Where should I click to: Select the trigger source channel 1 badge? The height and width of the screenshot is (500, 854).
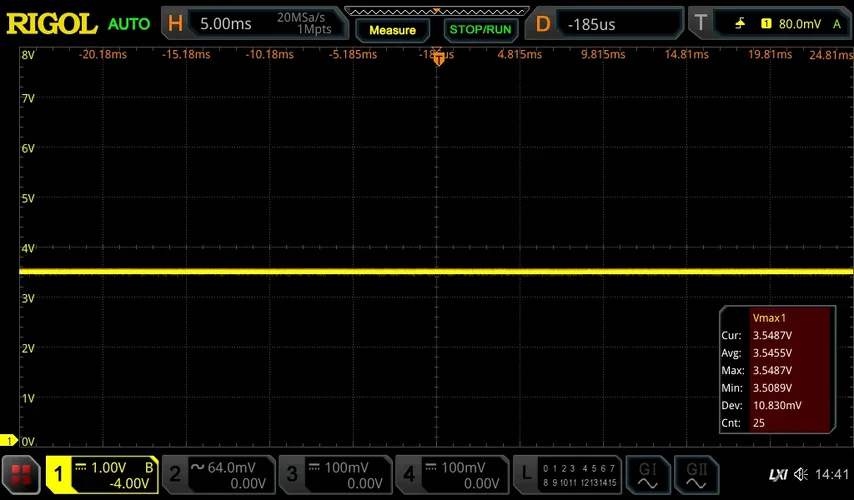(x=766, y=23)
